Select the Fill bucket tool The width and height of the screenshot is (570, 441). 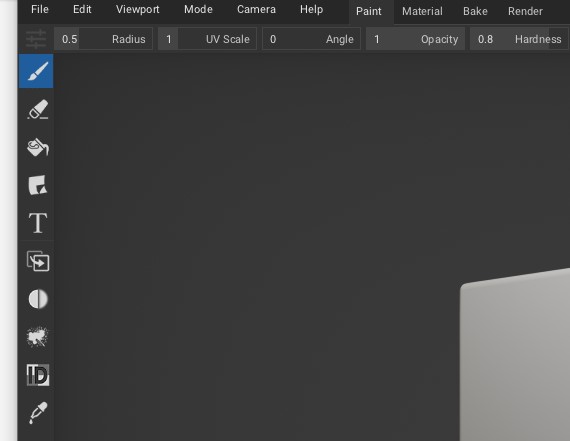[38, 147]
